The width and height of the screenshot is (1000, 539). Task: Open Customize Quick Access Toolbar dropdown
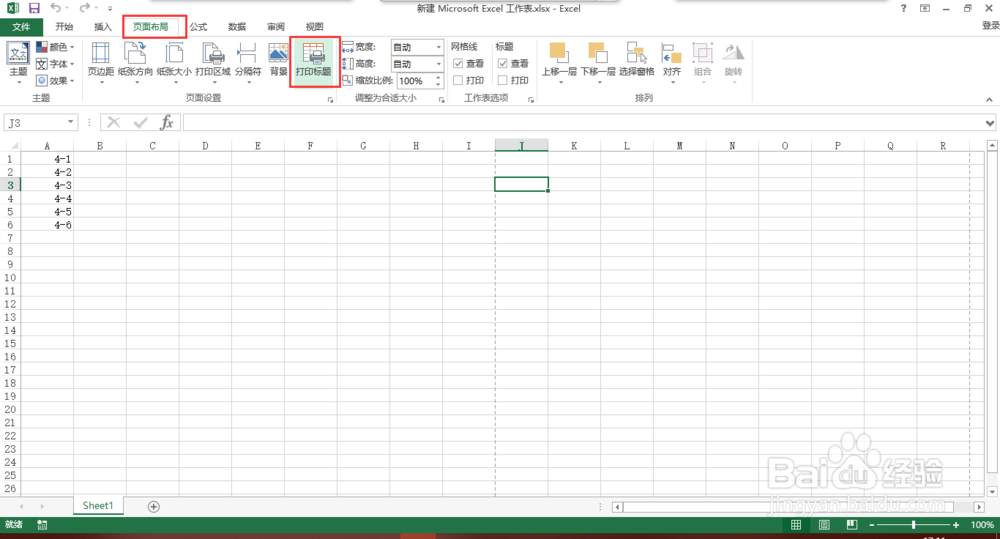110,9
